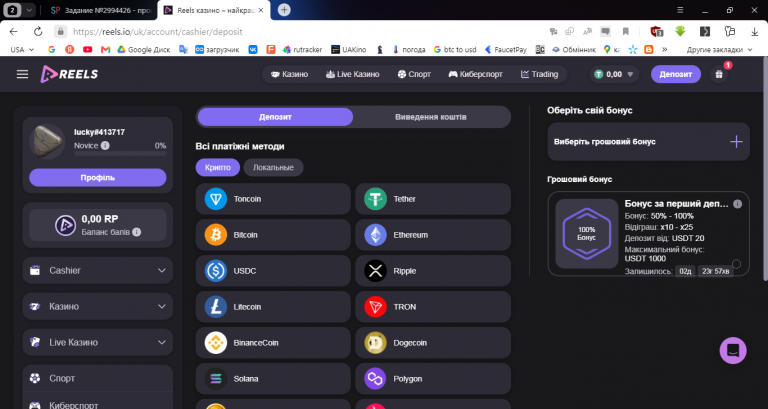Go to Спорт in top navigation
The height and width of the screenshot is (409, 768).
(414, 74)
